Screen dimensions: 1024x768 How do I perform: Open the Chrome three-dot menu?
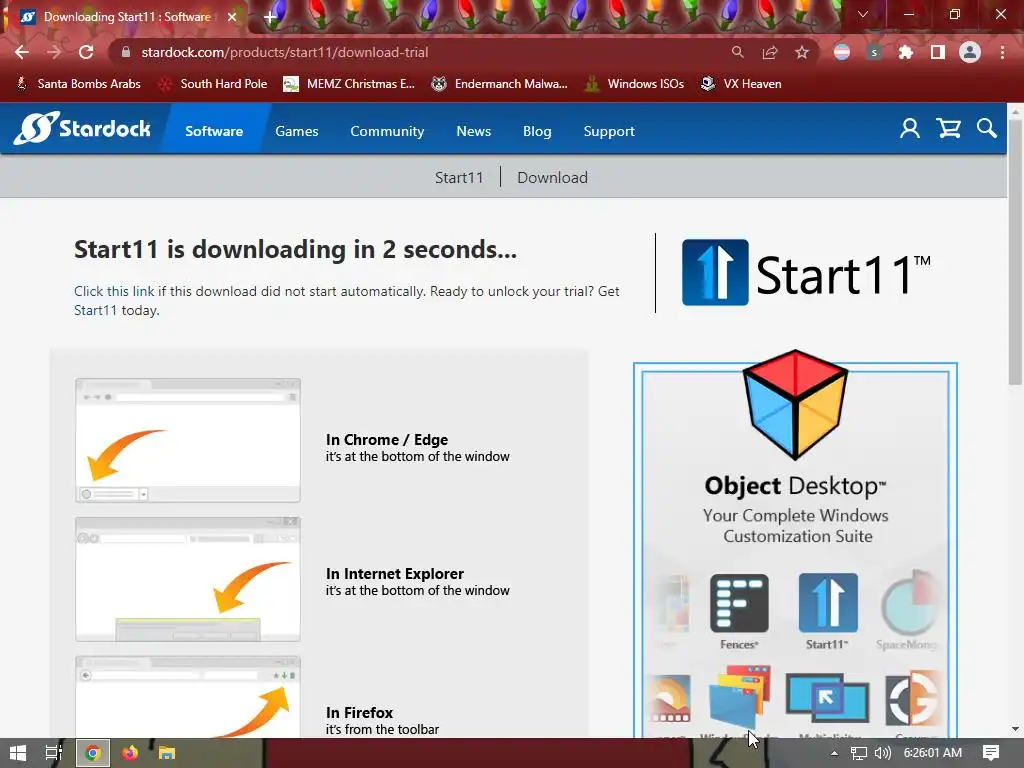point(1002,52)
